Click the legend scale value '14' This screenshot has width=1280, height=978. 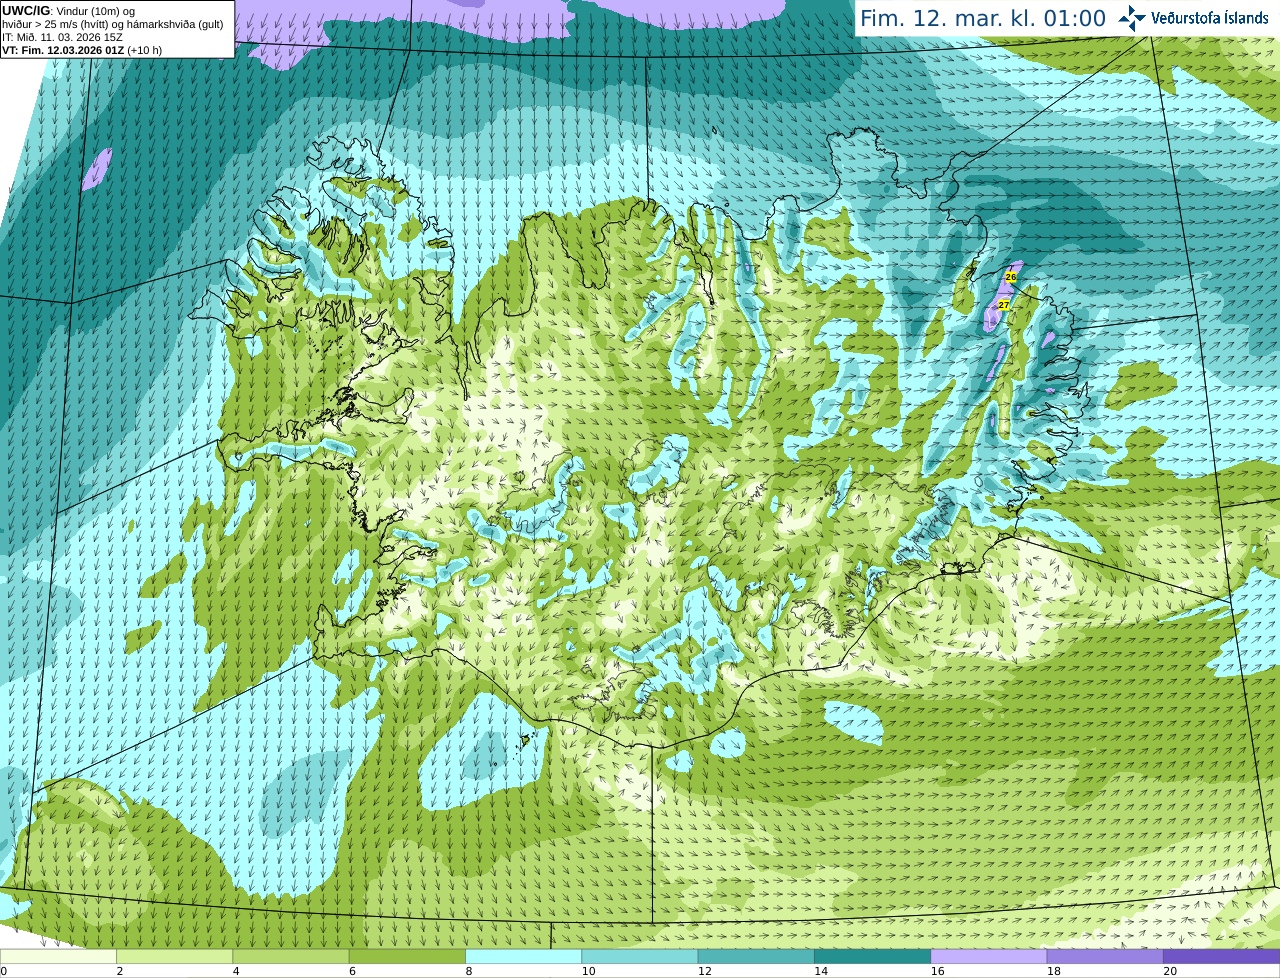pyautogui.click(x=820, y=971)
